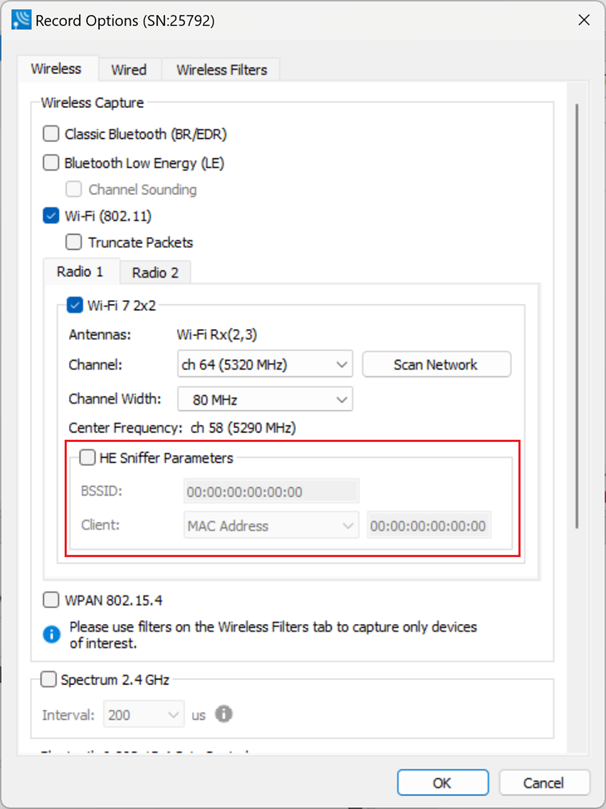Click the dialog's vertical scrollbar thumb
This screenshot has height=809, width=606.
pos(577,316)
